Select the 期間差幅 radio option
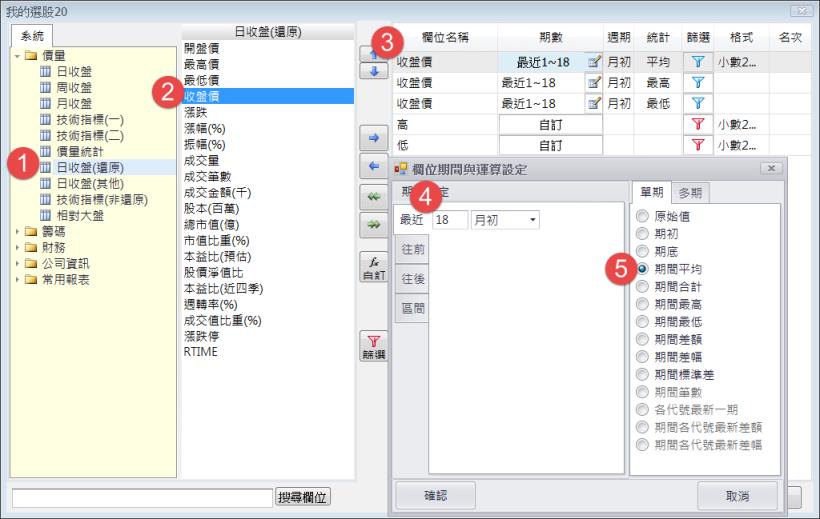Screen dimensions: 820x519 click(642, 357)
